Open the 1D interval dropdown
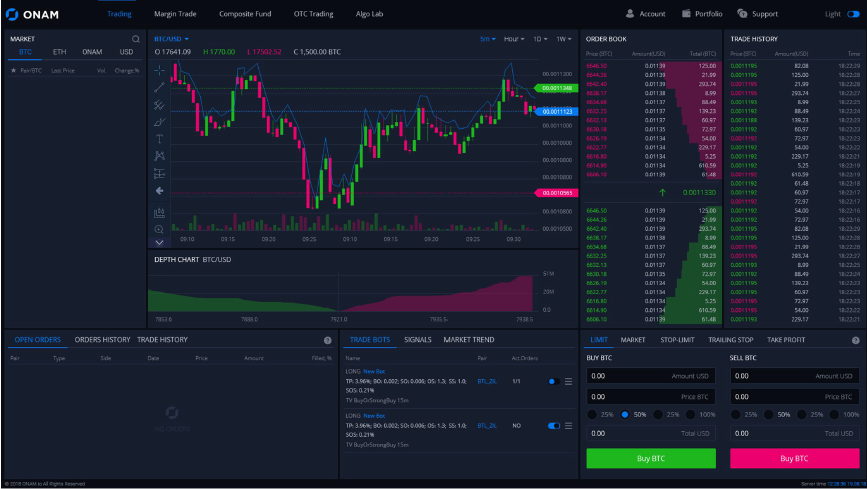 click(x=540, y=39)
